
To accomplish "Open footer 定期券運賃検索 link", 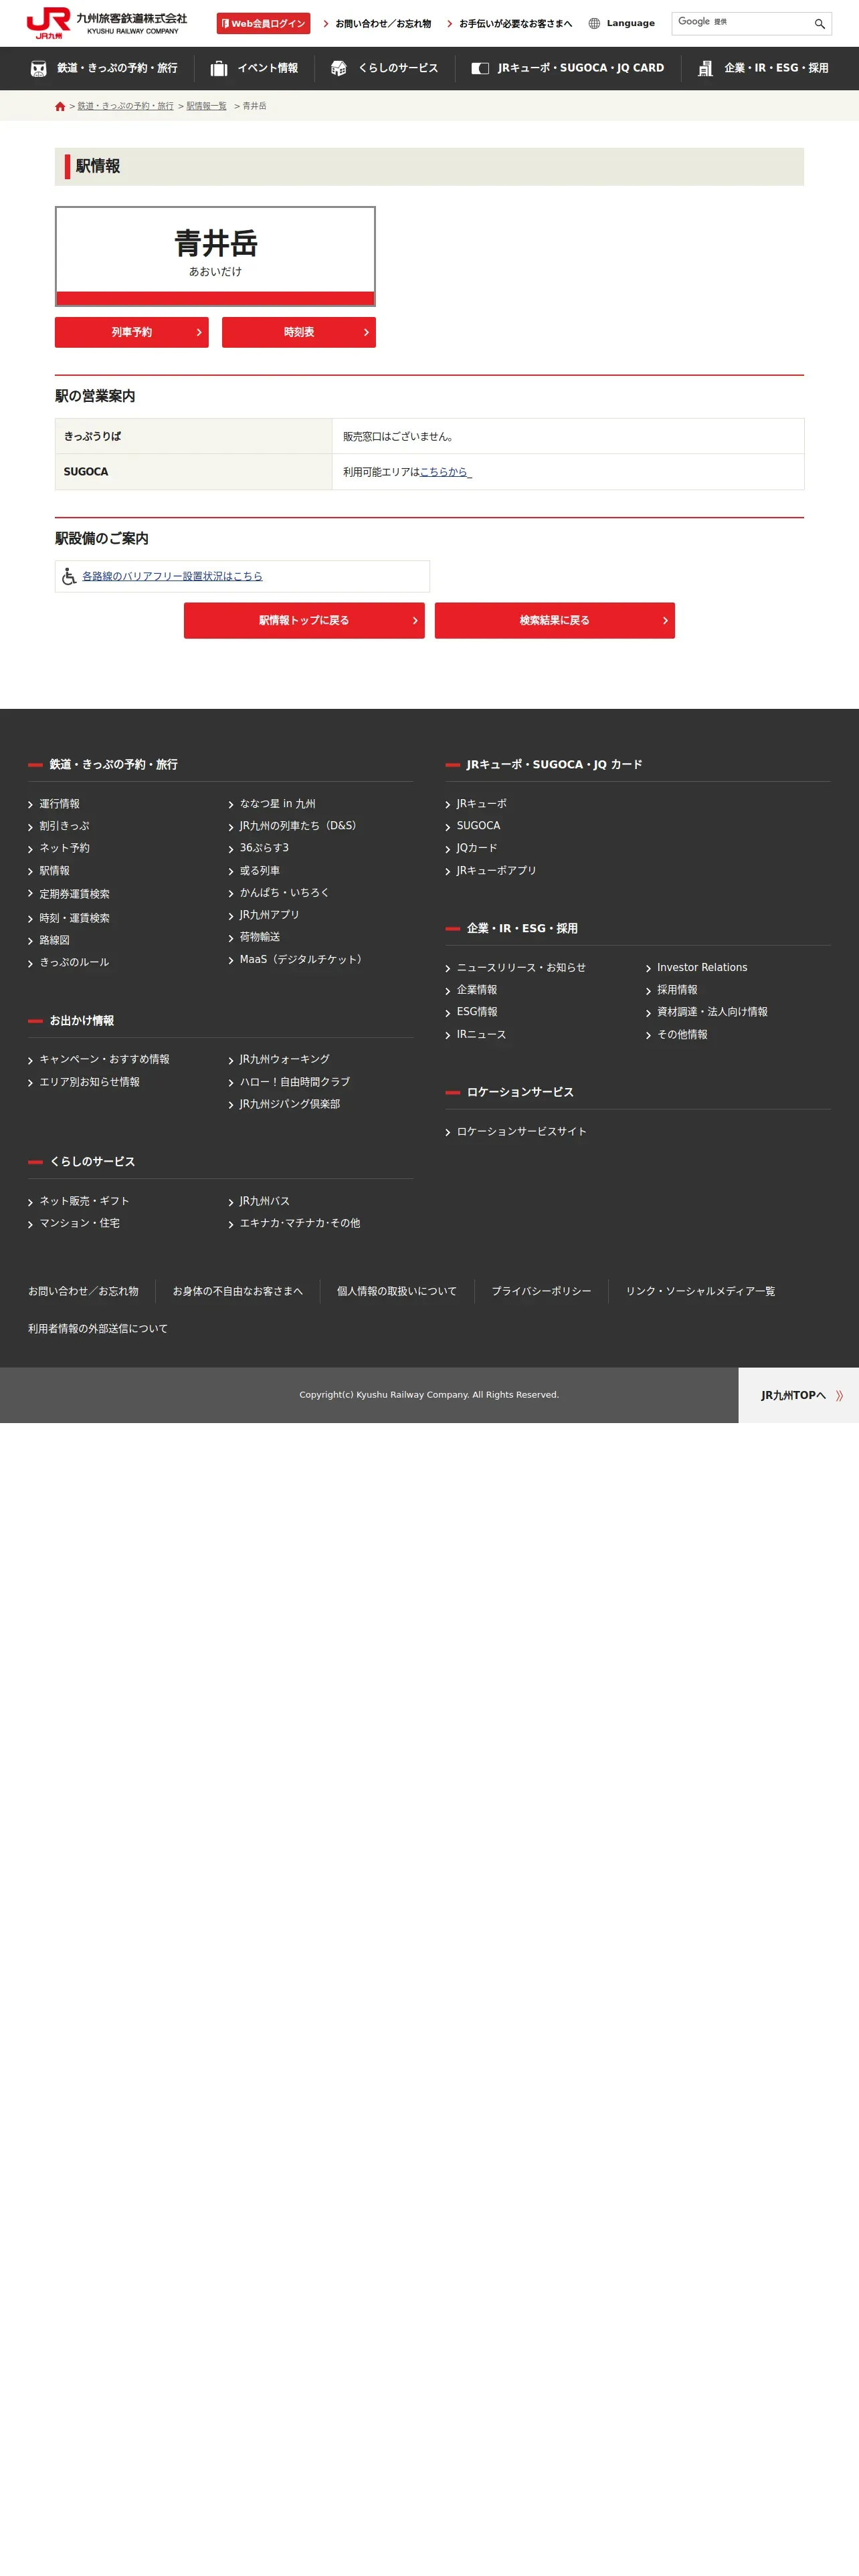I will 74,894.
